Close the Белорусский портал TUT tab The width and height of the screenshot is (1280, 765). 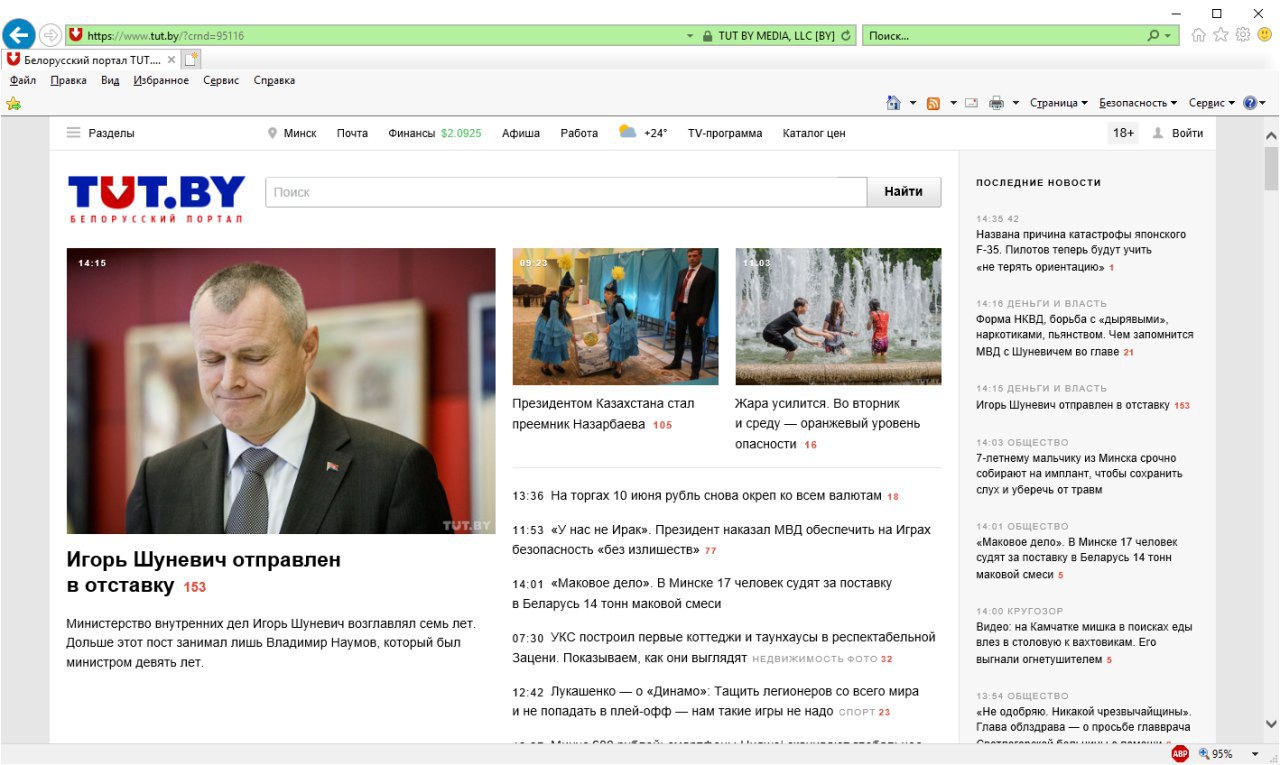pyautogui.click(x=171, y=60)
